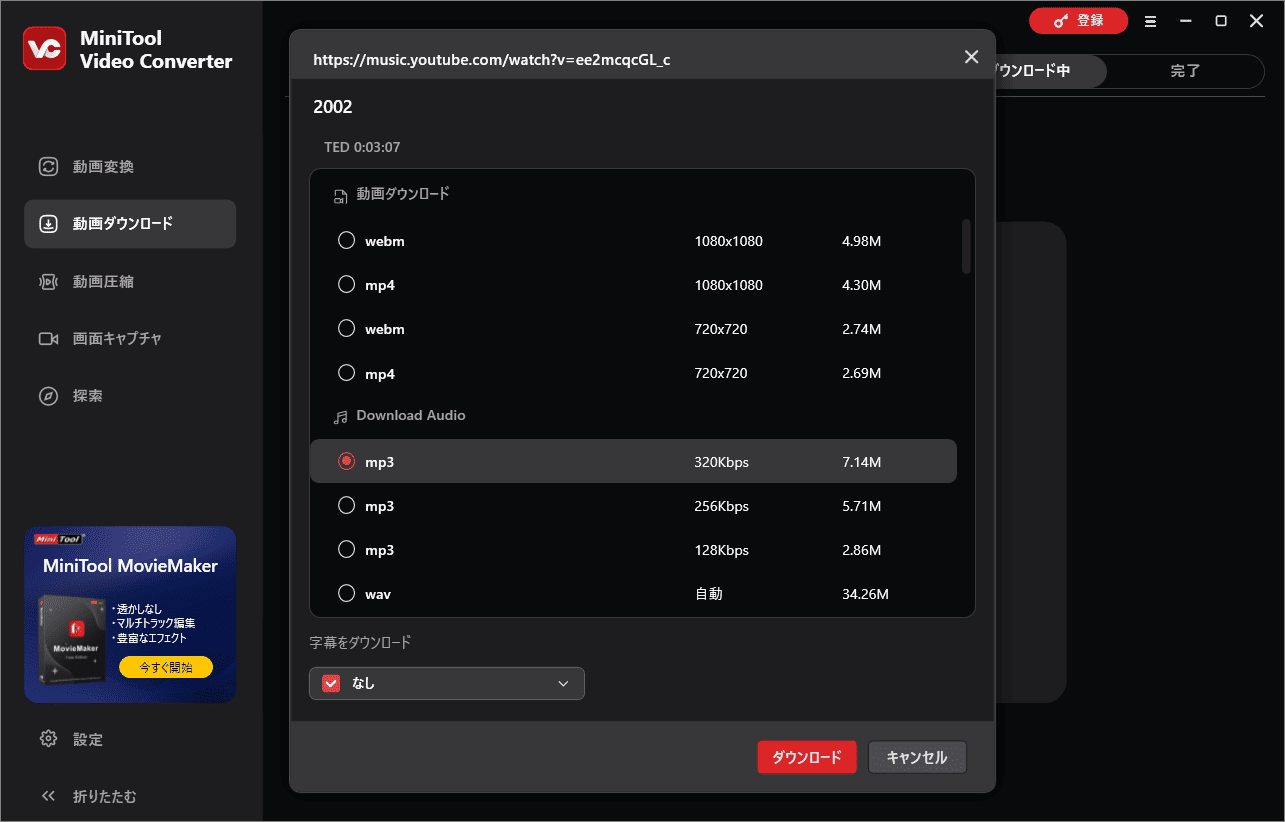Click the 設定 gear icon
Image resolution: width=1285 pixels, height=822 pixels.
48,739
